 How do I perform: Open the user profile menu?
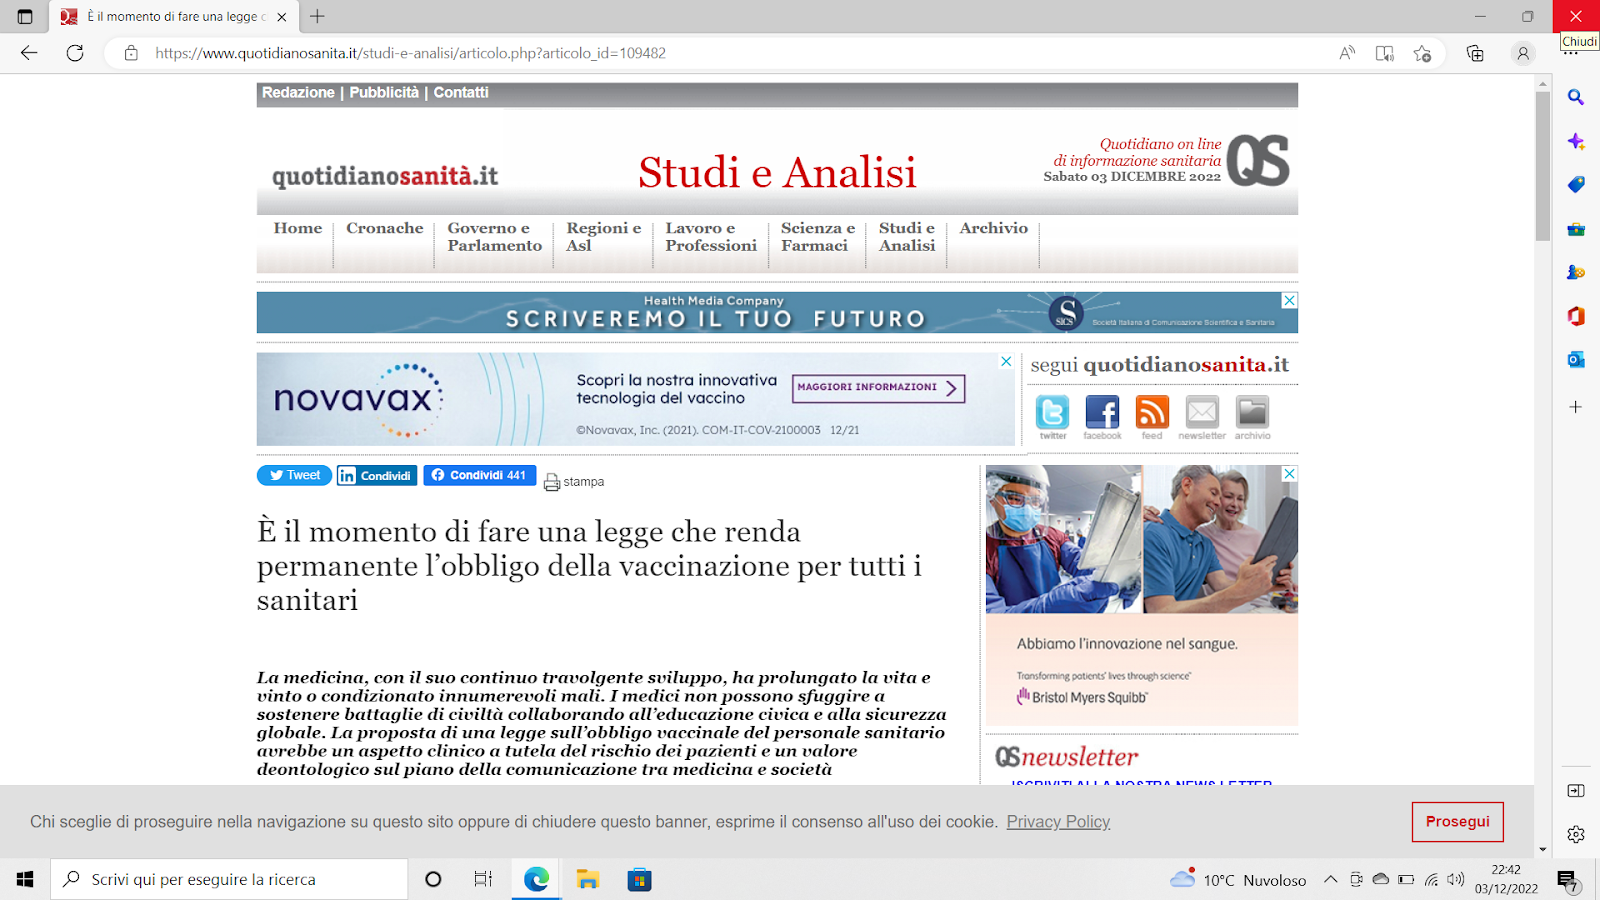tap(1523, 53)
